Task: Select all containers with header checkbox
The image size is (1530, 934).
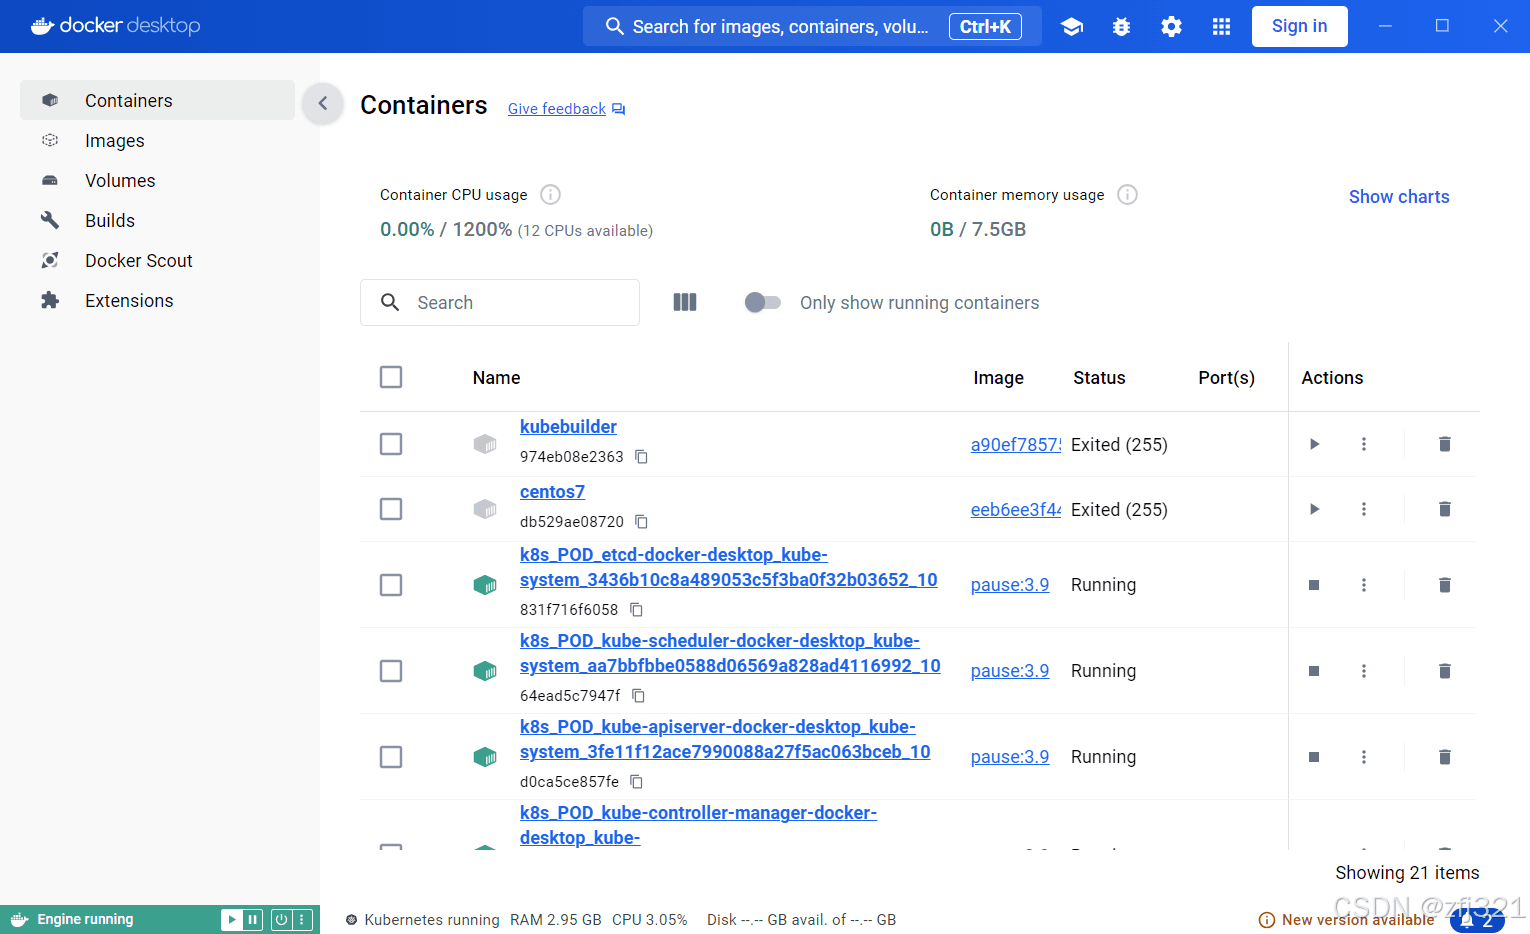Action: pos(391,377)
